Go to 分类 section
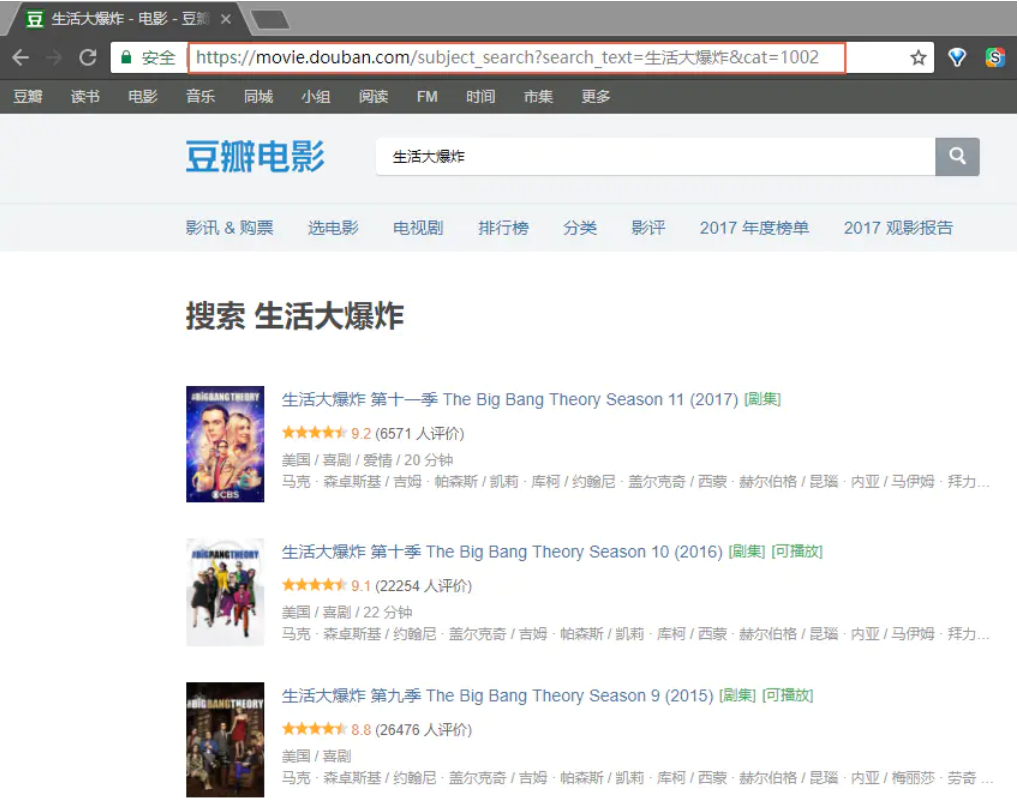 click(580, 228)
